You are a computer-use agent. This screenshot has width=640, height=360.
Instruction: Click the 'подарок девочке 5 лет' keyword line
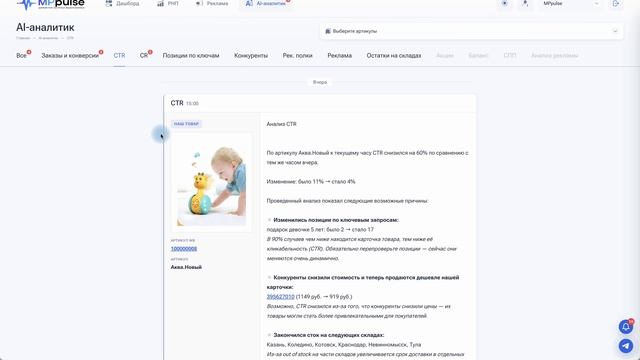(x=320, y=229)
